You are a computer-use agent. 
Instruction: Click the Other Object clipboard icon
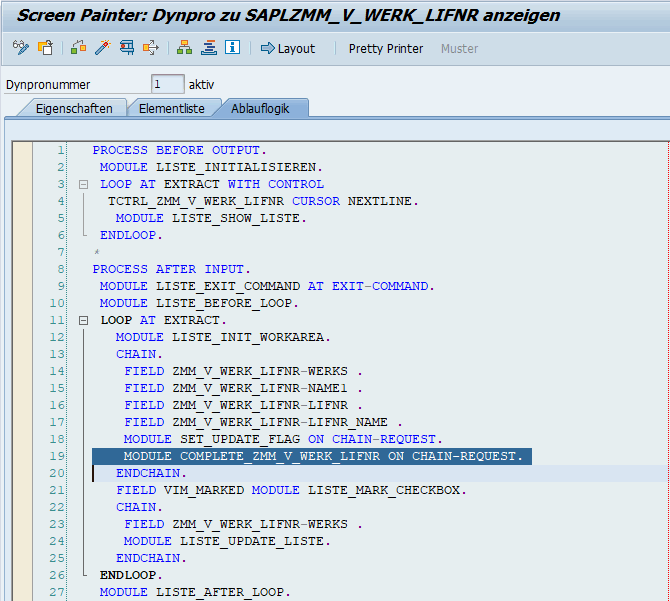coord(45,47)
